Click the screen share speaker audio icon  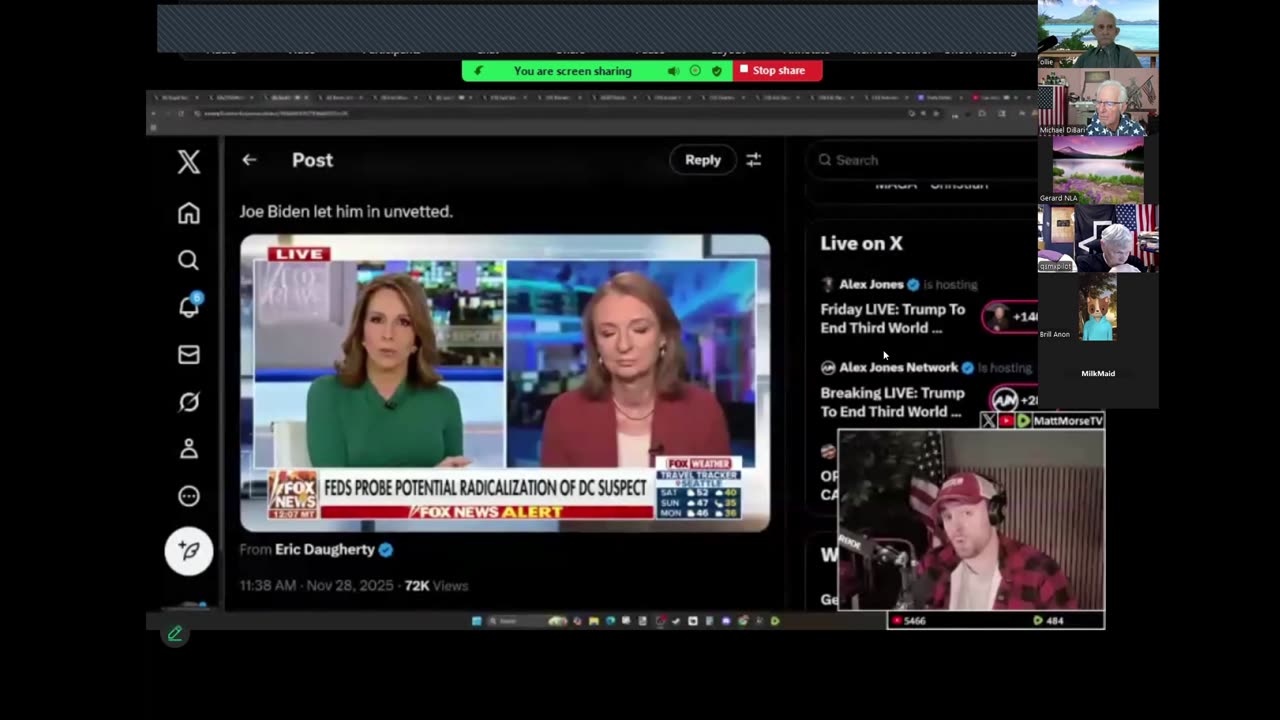coord(673,71)
